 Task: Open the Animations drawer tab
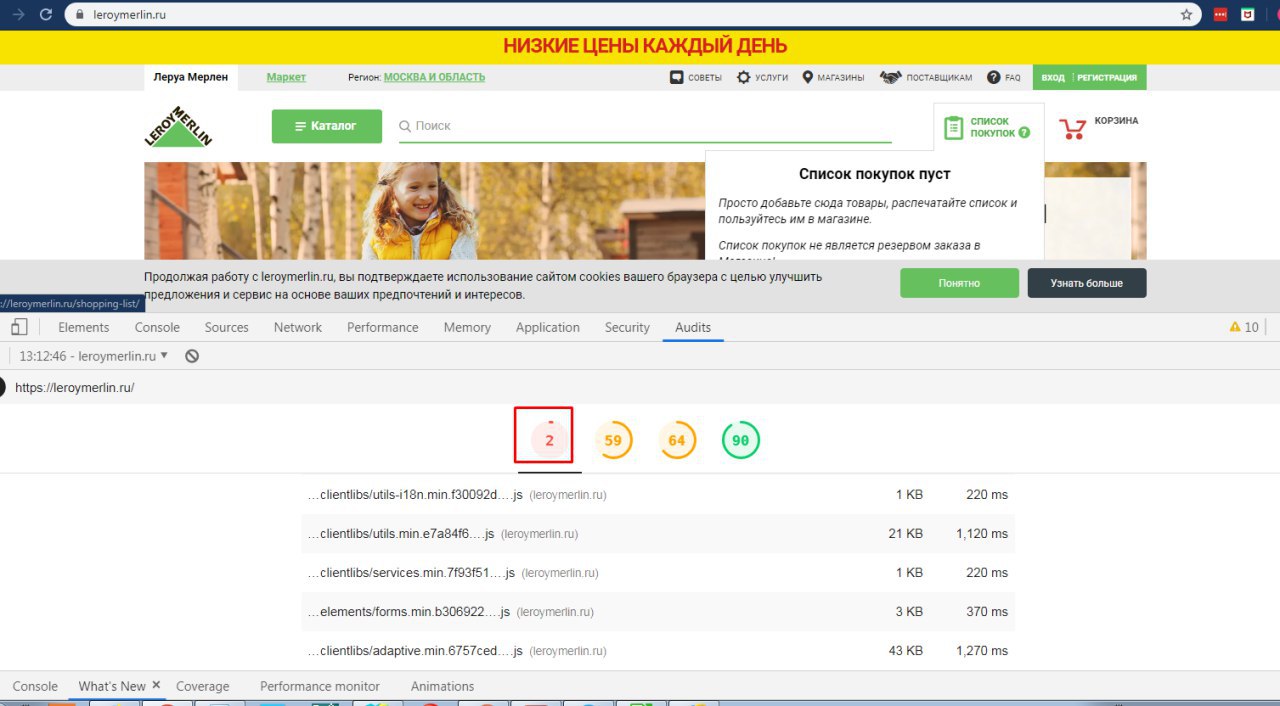pos(443,686)
